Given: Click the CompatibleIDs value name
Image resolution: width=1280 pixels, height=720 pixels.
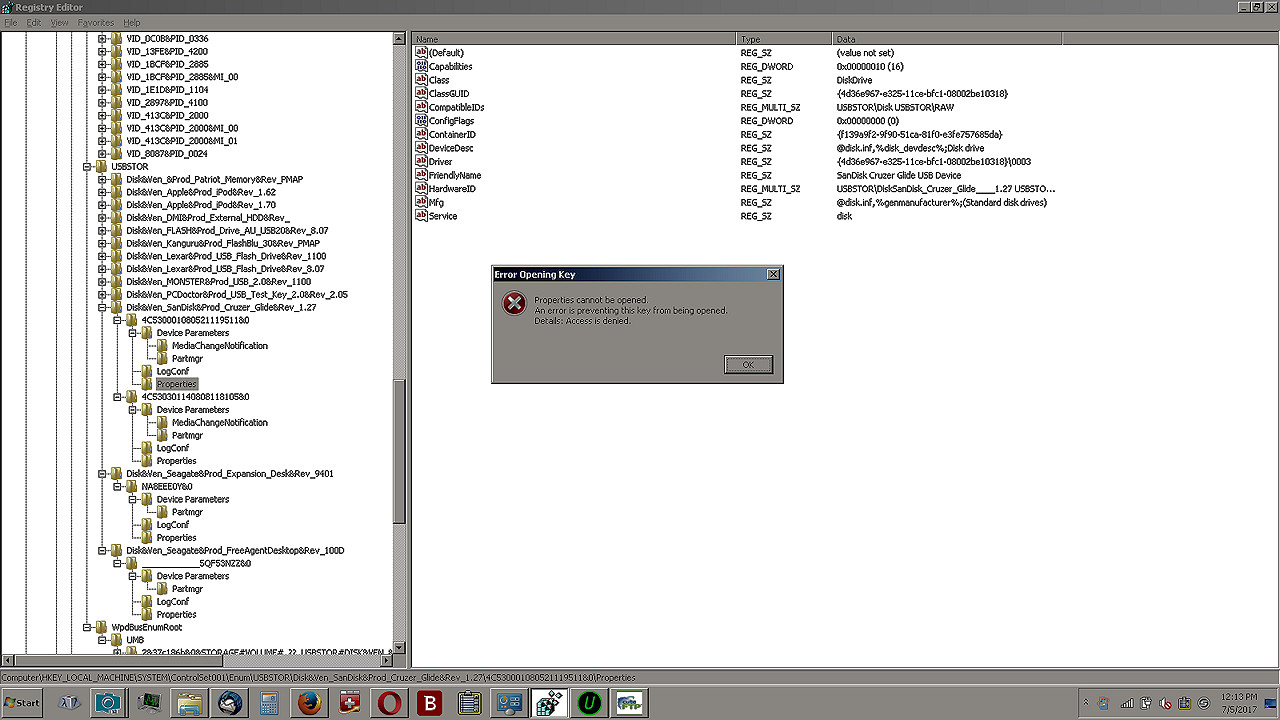Looking at the screenshot, I should (456, 107).
